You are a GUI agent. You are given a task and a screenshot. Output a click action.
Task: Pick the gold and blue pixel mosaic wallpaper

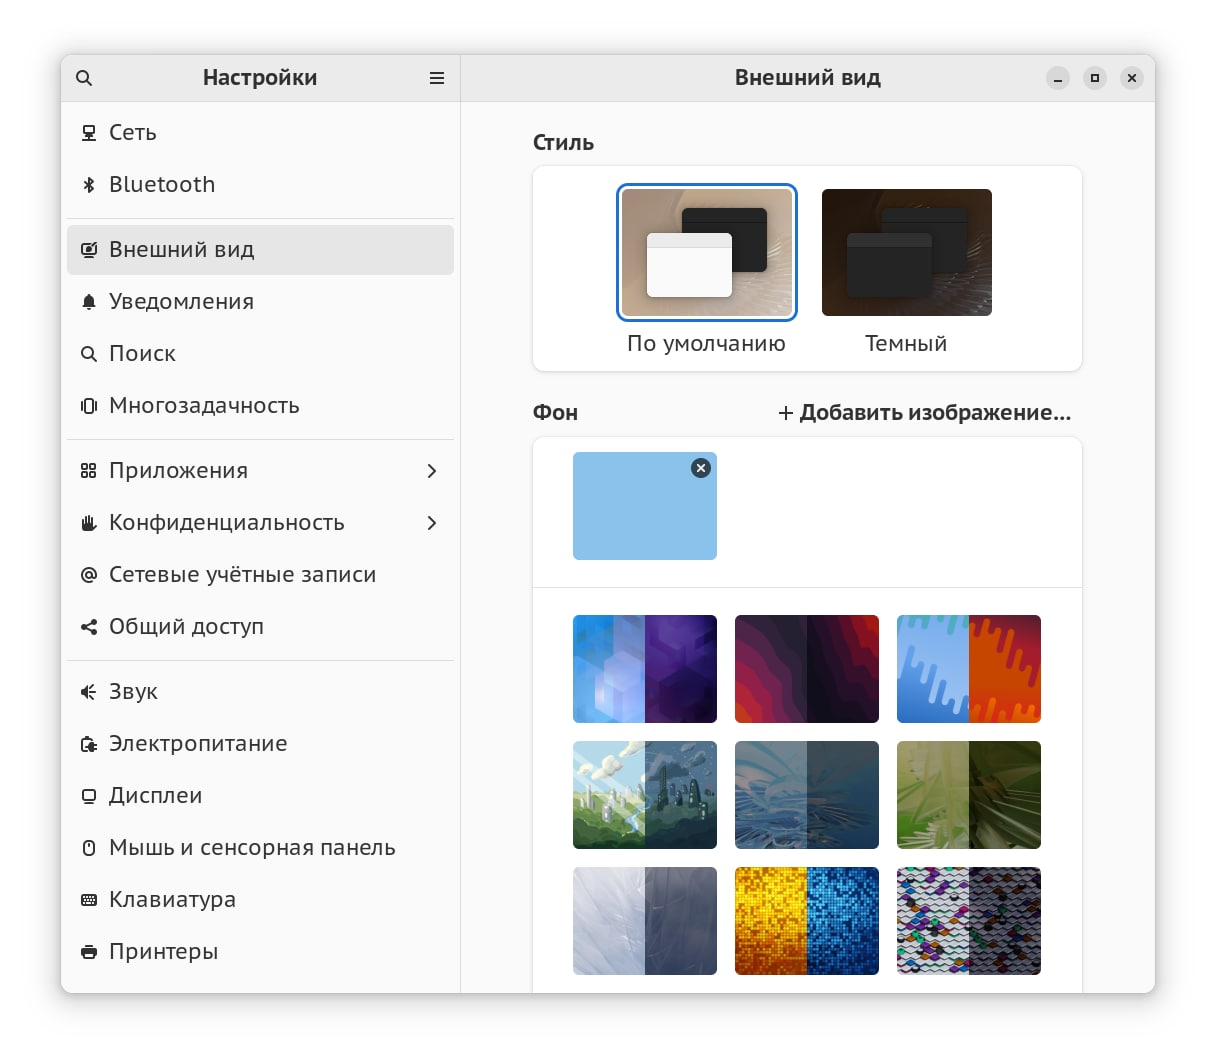807,921
